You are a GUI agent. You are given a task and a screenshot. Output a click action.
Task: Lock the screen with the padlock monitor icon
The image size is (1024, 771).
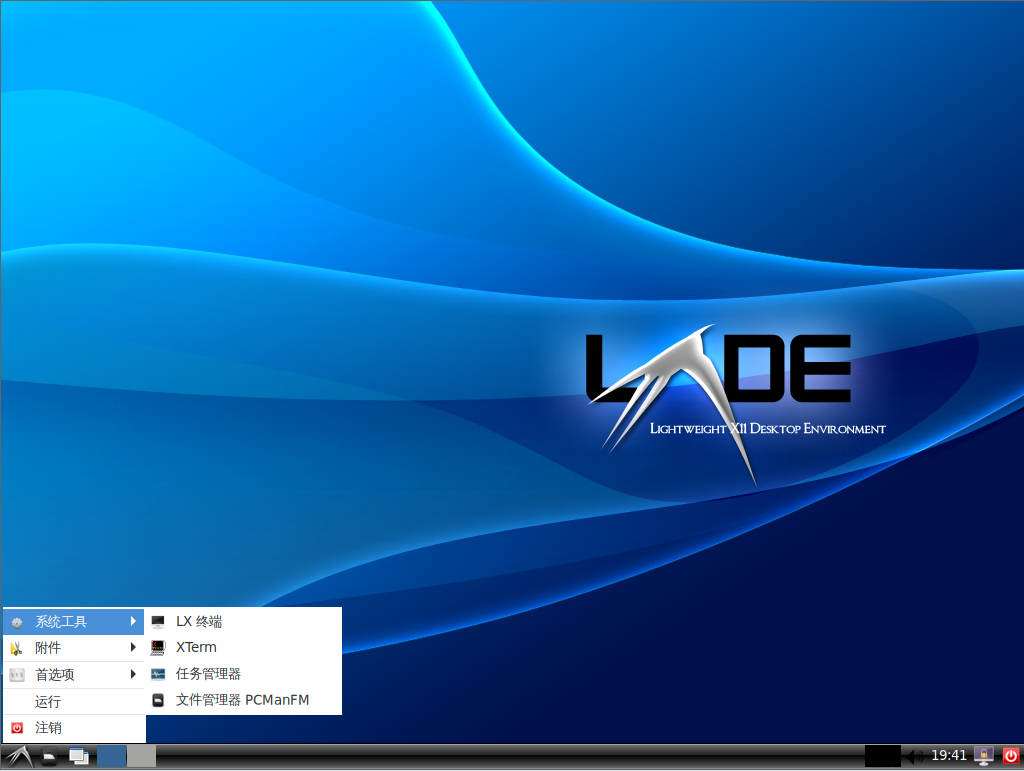[x=984, y=756]
